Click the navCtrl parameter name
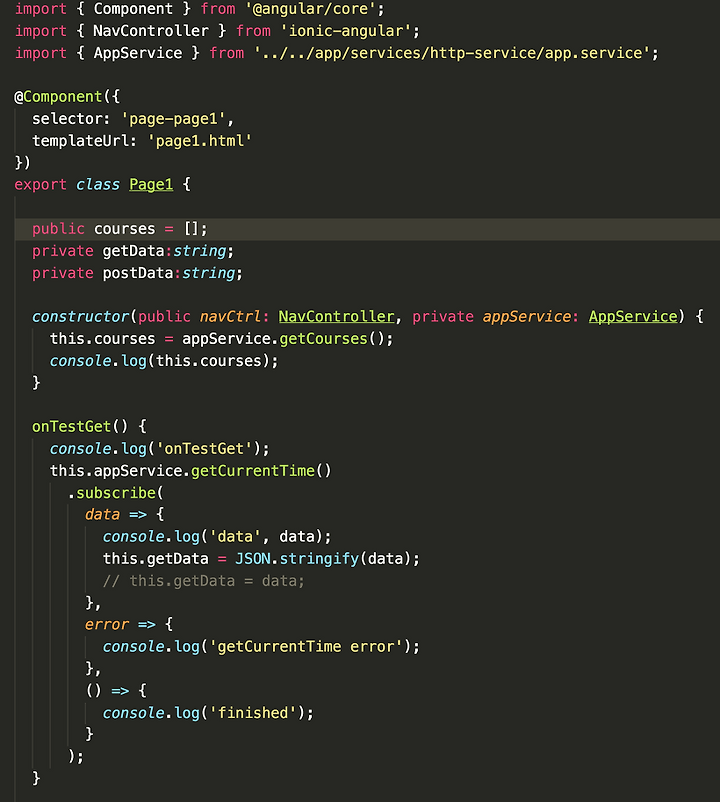The width and height of the screenshot is (720, 802). (230, 317)
